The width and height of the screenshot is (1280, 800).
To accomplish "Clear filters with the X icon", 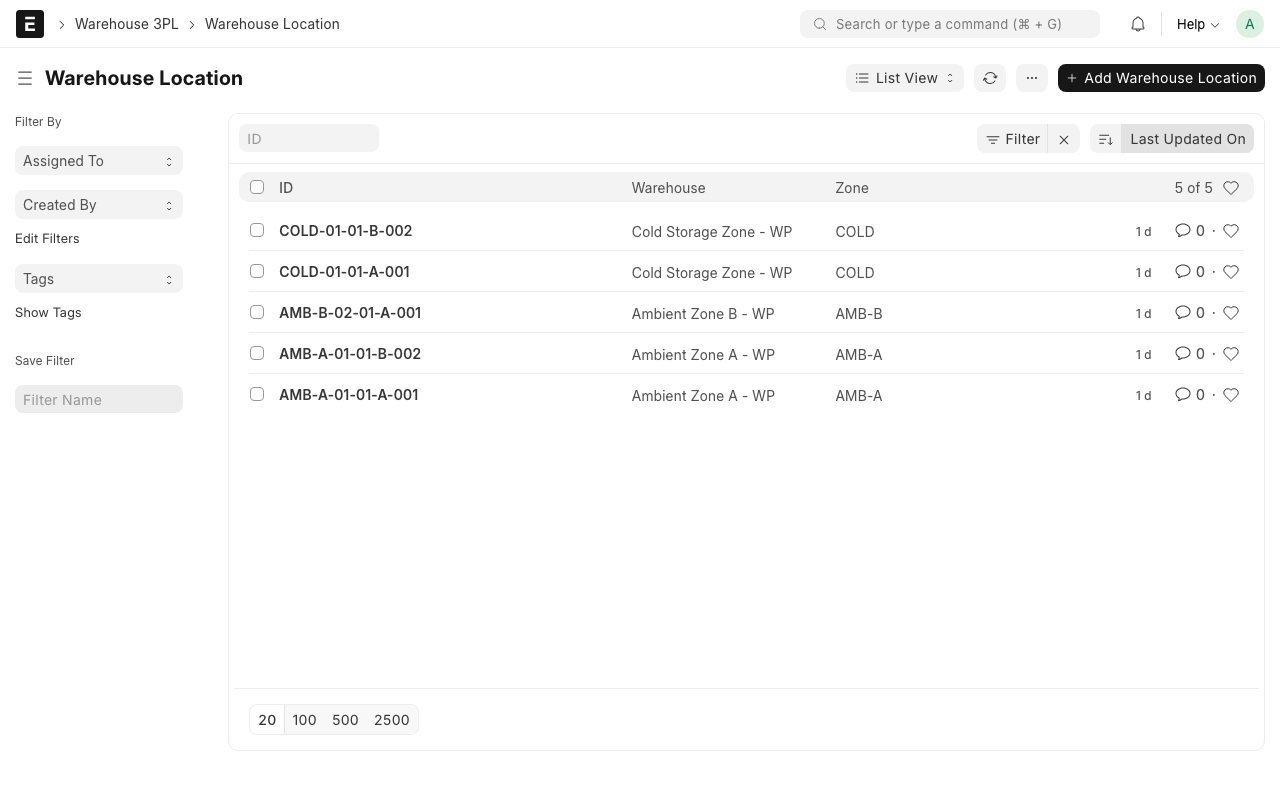I will (1064, 140).
